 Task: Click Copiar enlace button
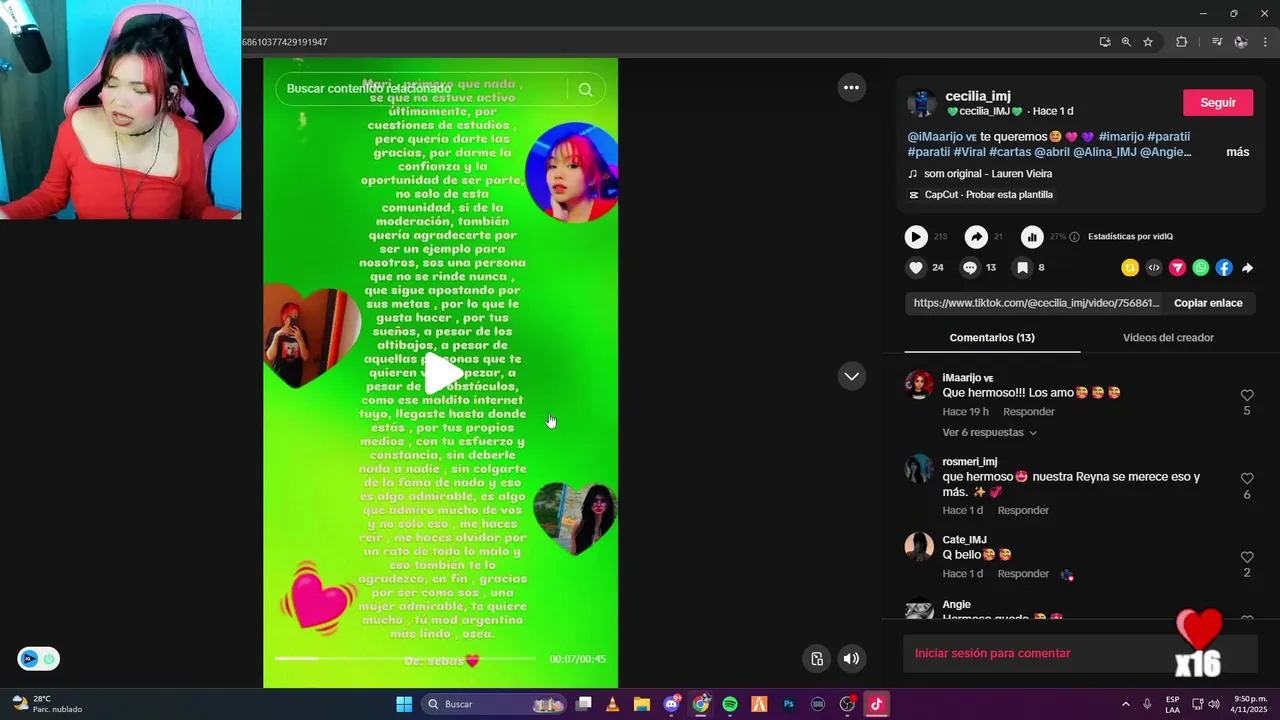(x=1208, y=303)
